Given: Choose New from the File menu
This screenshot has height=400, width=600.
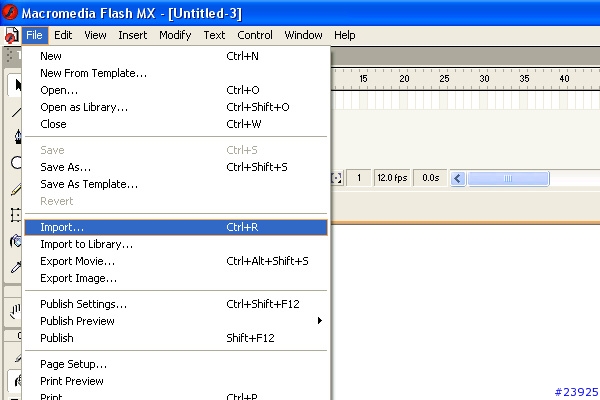Looking at the screenshot, I should pos(176,56).
